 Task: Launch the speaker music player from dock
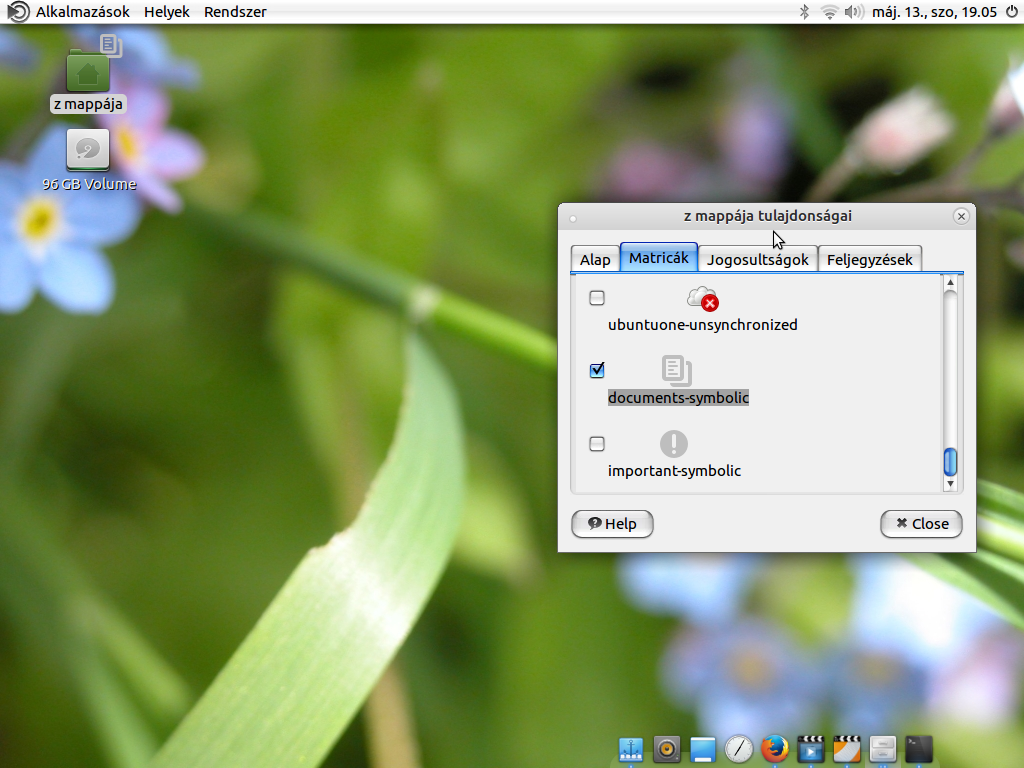tap(667, 749)
